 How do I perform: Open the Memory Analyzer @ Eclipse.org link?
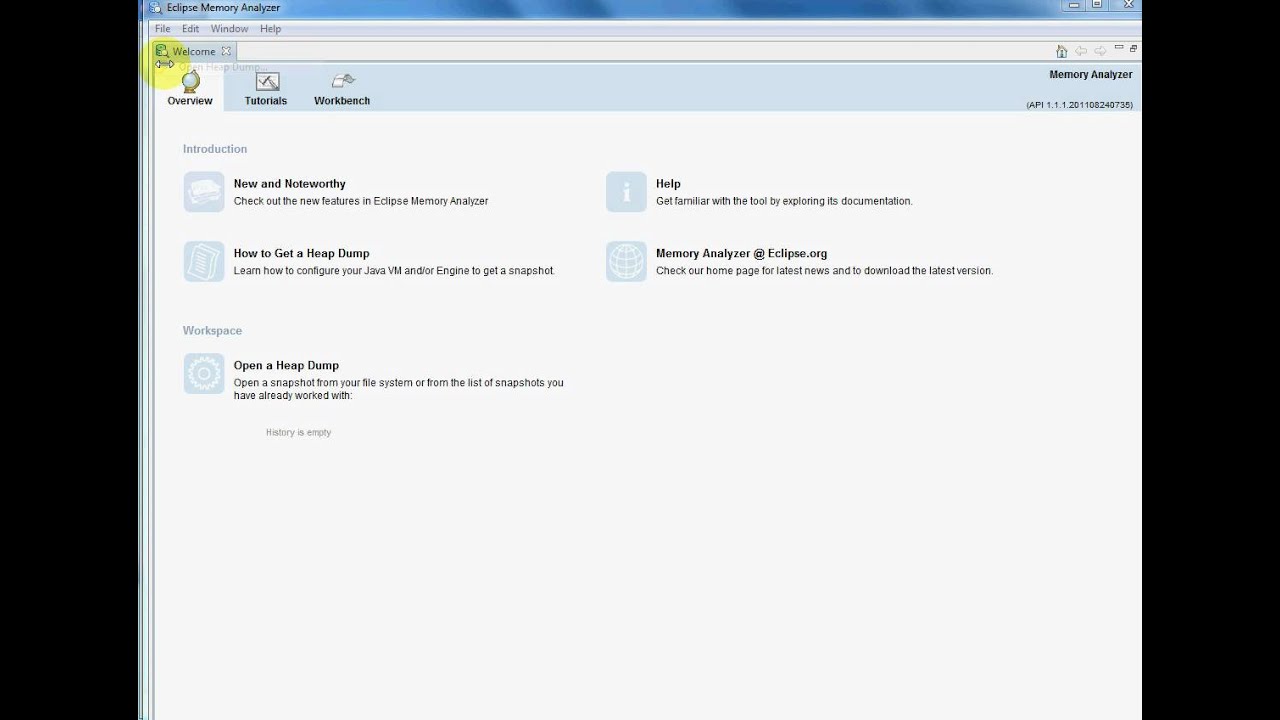coord(742,254)
